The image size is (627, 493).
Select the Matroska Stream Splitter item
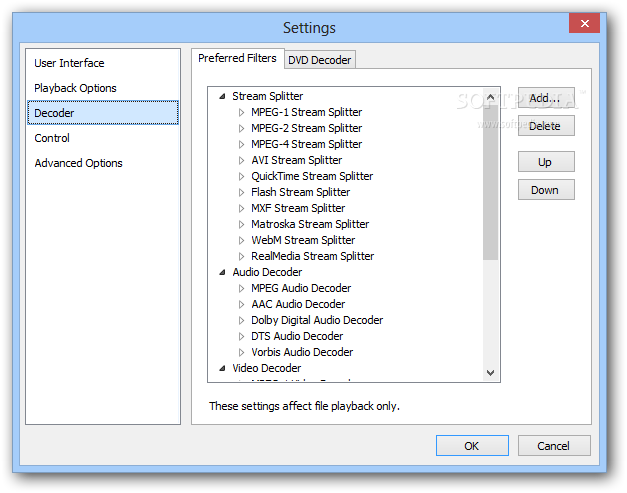click(x=310, y=224)
